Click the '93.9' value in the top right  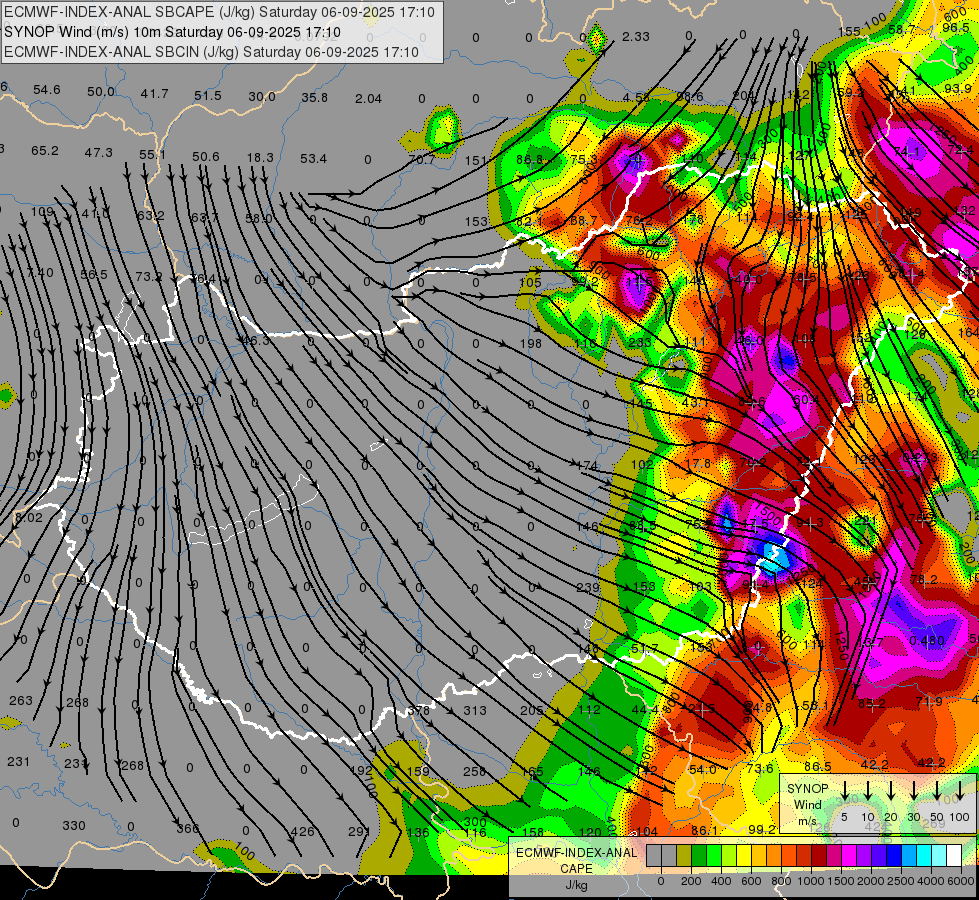point(958,89)
